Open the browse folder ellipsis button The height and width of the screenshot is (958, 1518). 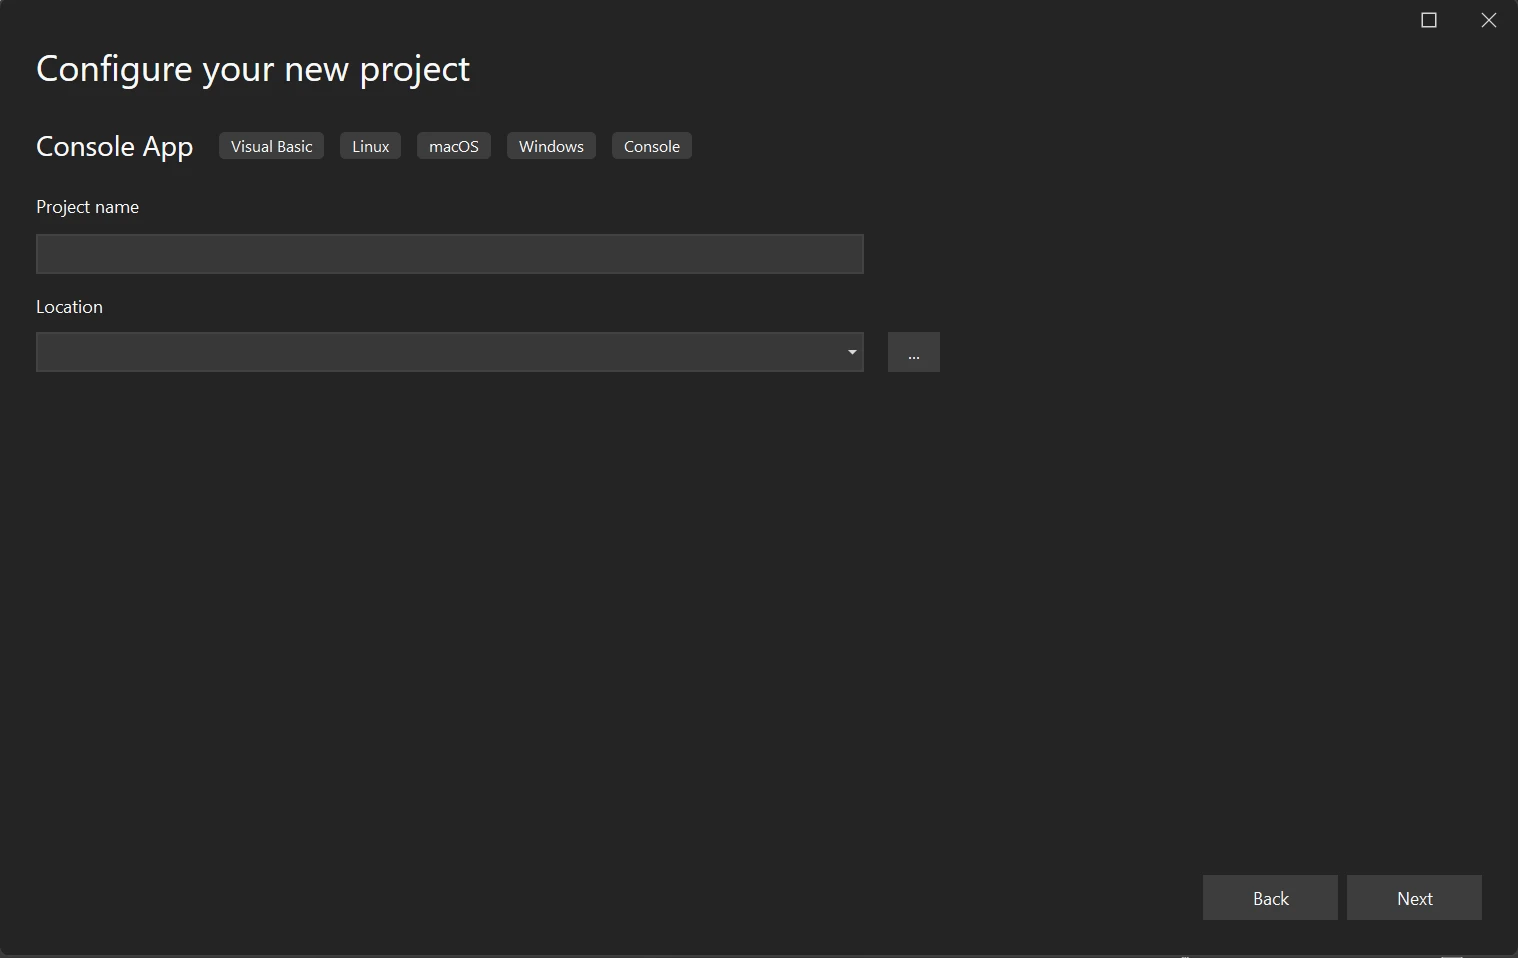(x=913, y=352)
